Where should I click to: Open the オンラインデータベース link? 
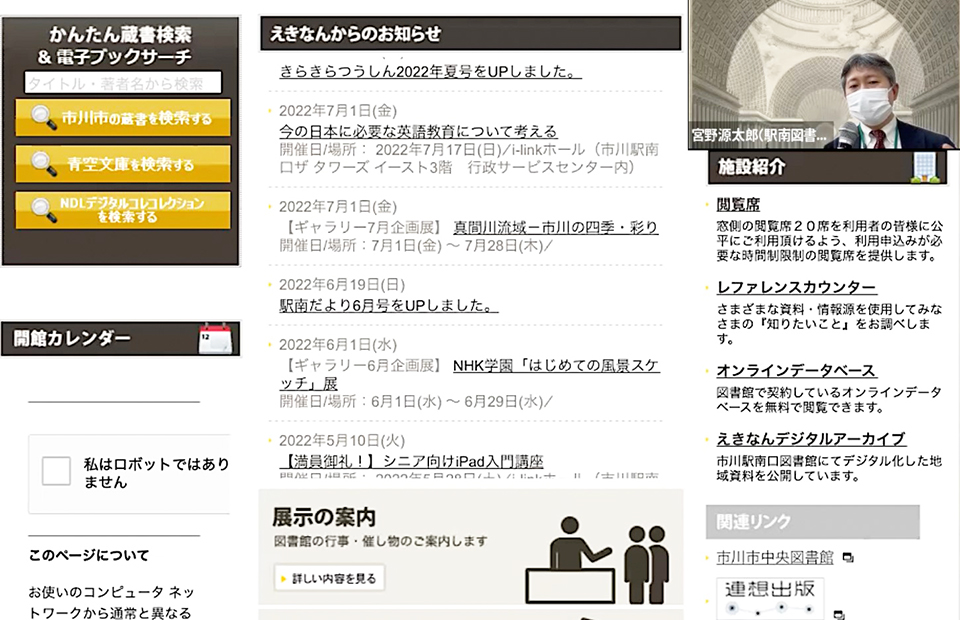point(795,370)
